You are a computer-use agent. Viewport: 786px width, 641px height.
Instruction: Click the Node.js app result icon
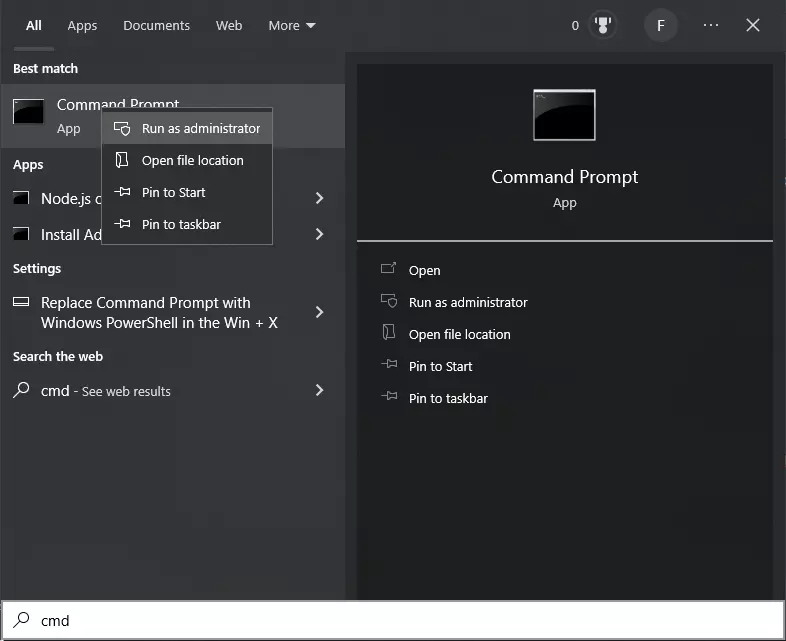(21, 198)
